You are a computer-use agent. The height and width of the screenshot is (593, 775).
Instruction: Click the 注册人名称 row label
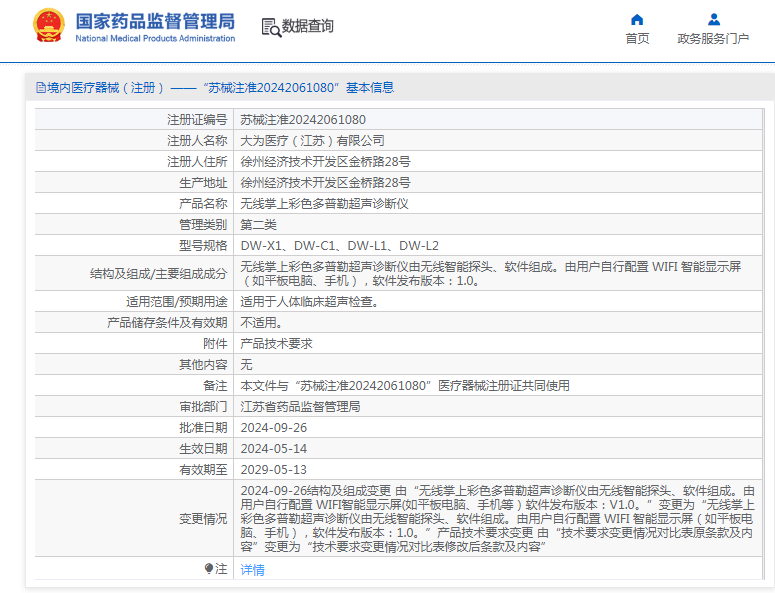coord(197,141)
